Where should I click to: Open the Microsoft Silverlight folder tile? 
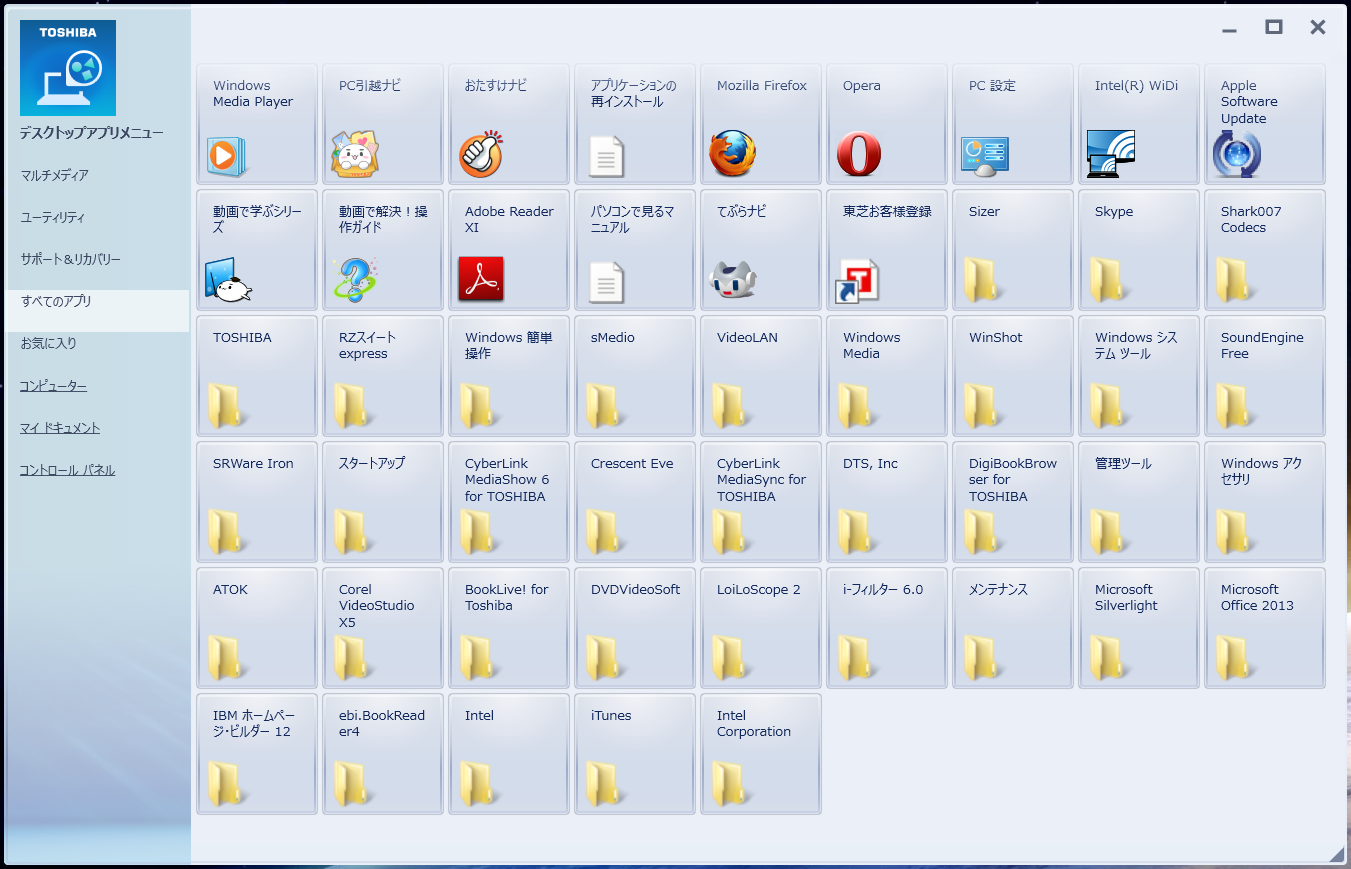pyautogui.click(x=1139, y=628)
